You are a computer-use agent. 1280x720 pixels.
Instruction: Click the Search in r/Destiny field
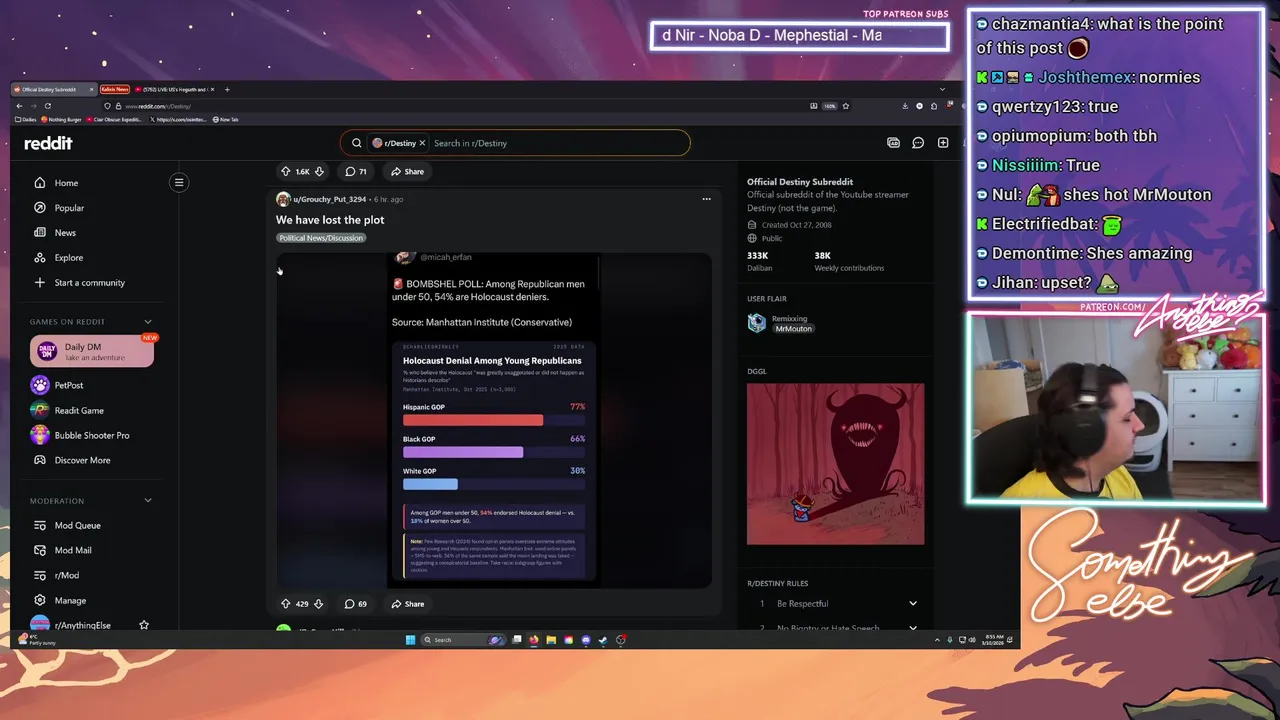point(560,143)
